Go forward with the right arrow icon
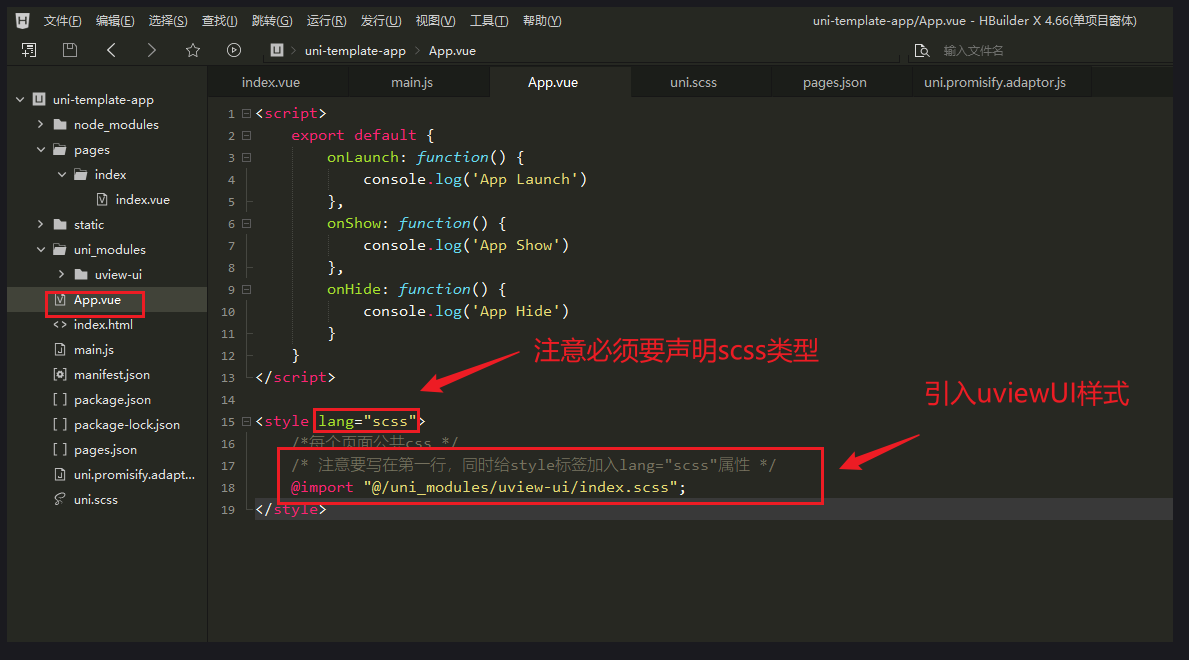Image resolution: width=1189 pixels, height=660 pixels. pyautogui.click(x=152, y=50)
